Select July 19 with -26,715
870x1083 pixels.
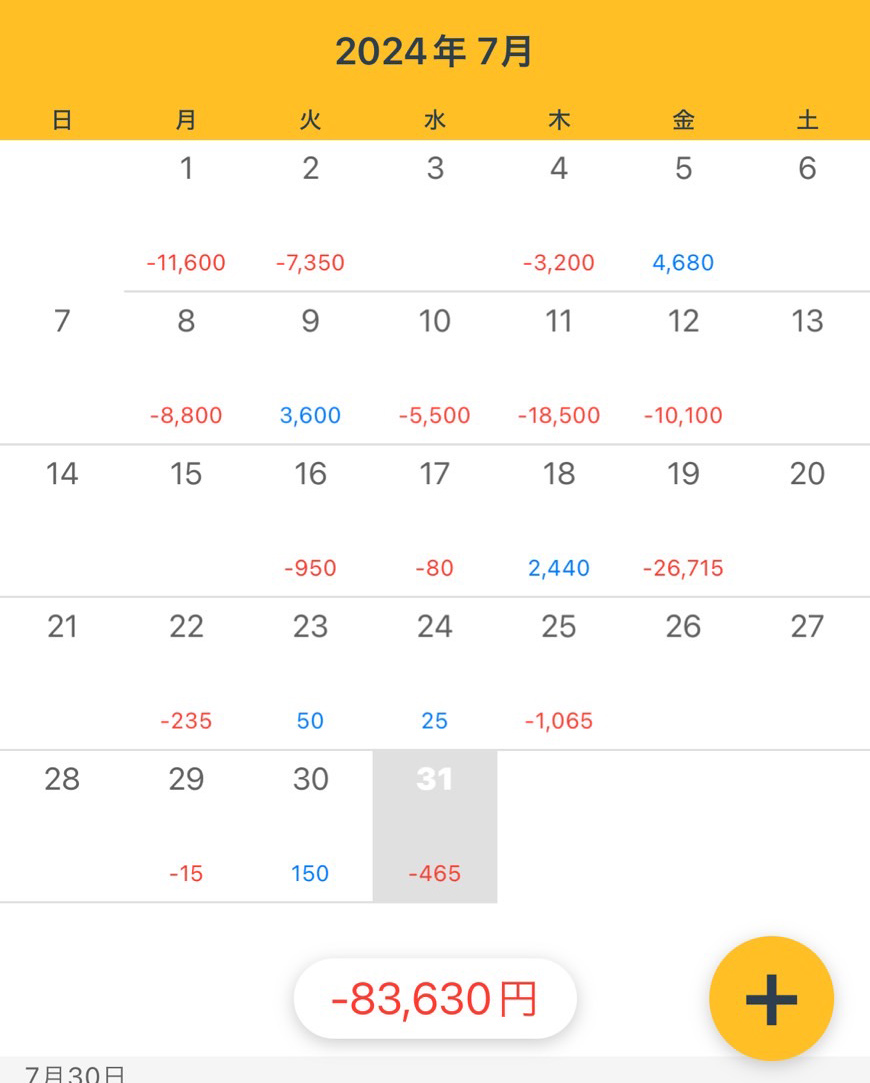(683, 521)
